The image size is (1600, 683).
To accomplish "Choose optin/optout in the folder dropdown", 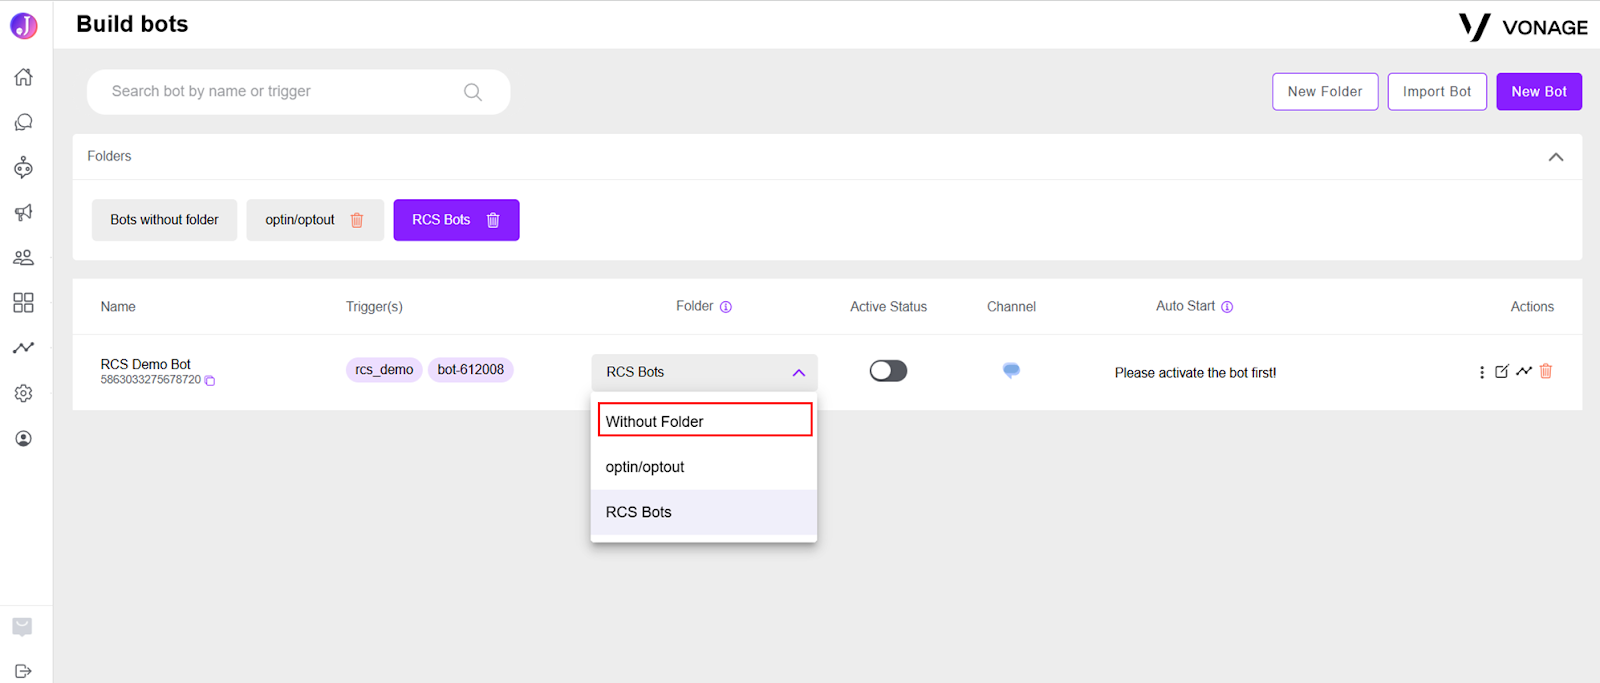I will pyautogui.click(x=704, y=467).
